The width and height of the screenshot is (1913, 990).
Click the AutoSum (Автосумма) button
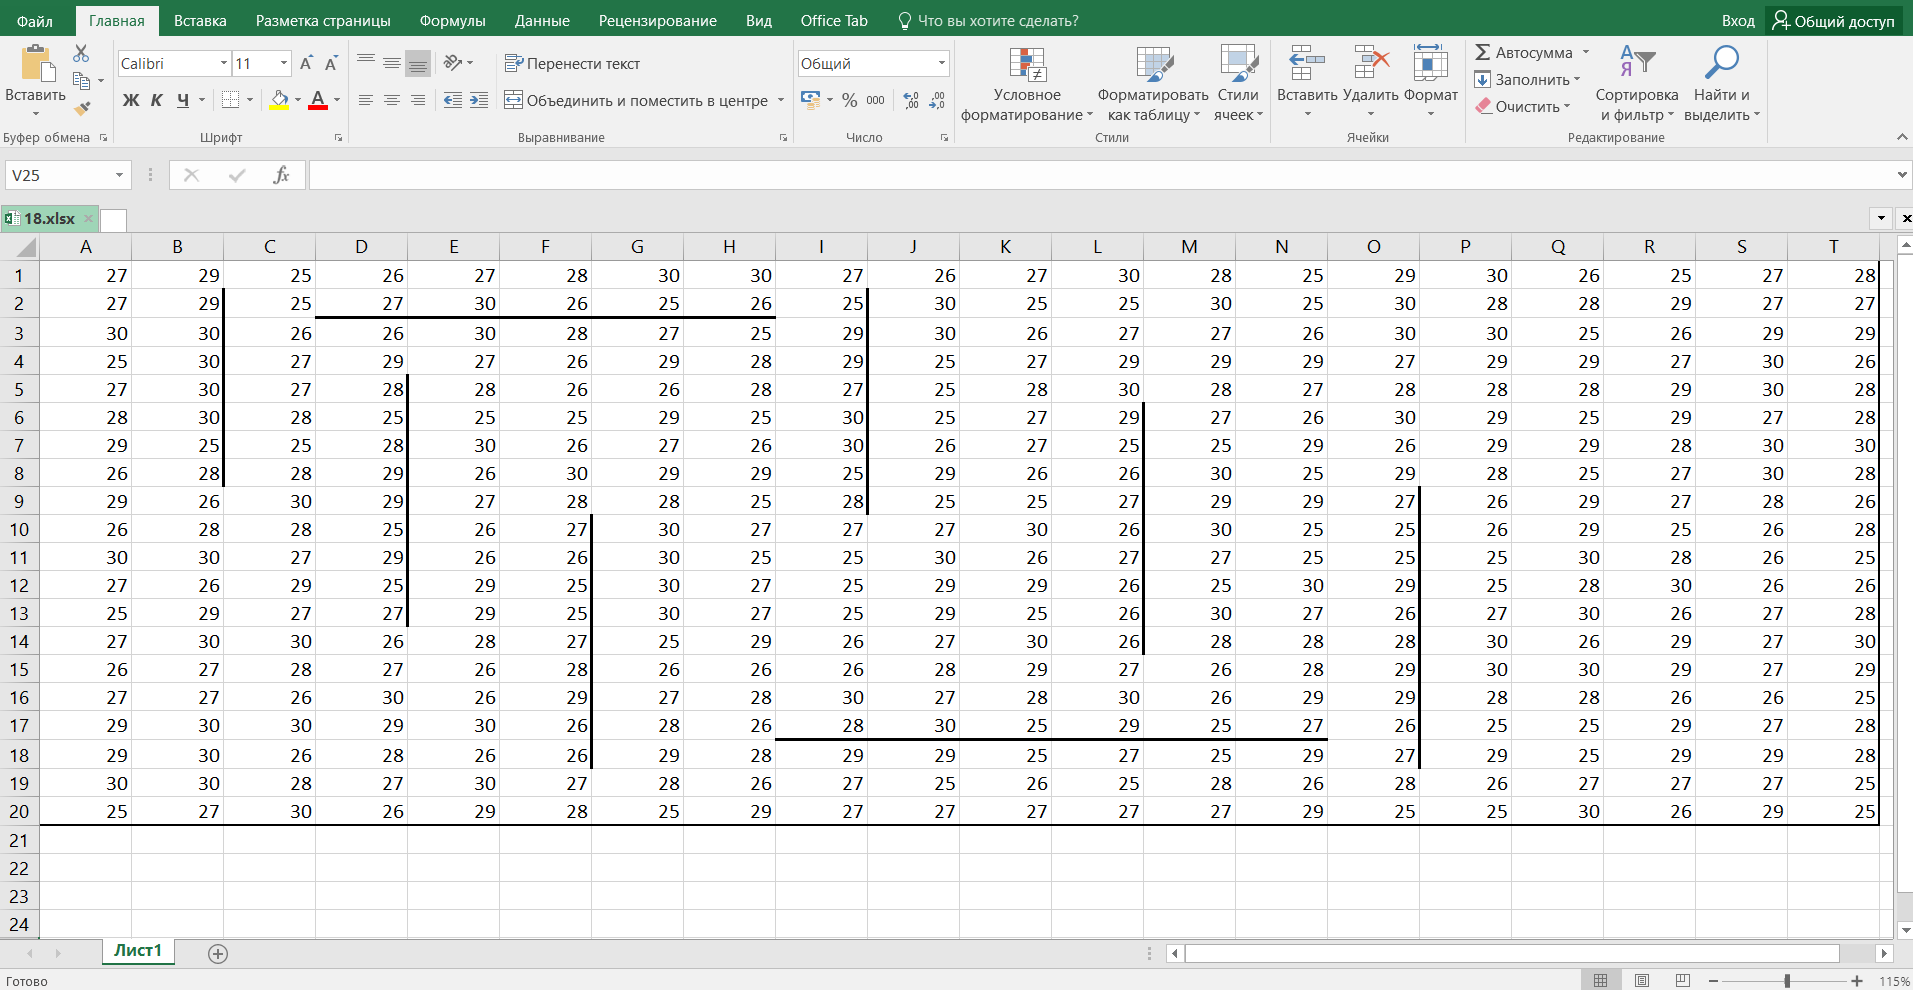click(1524, 52)
